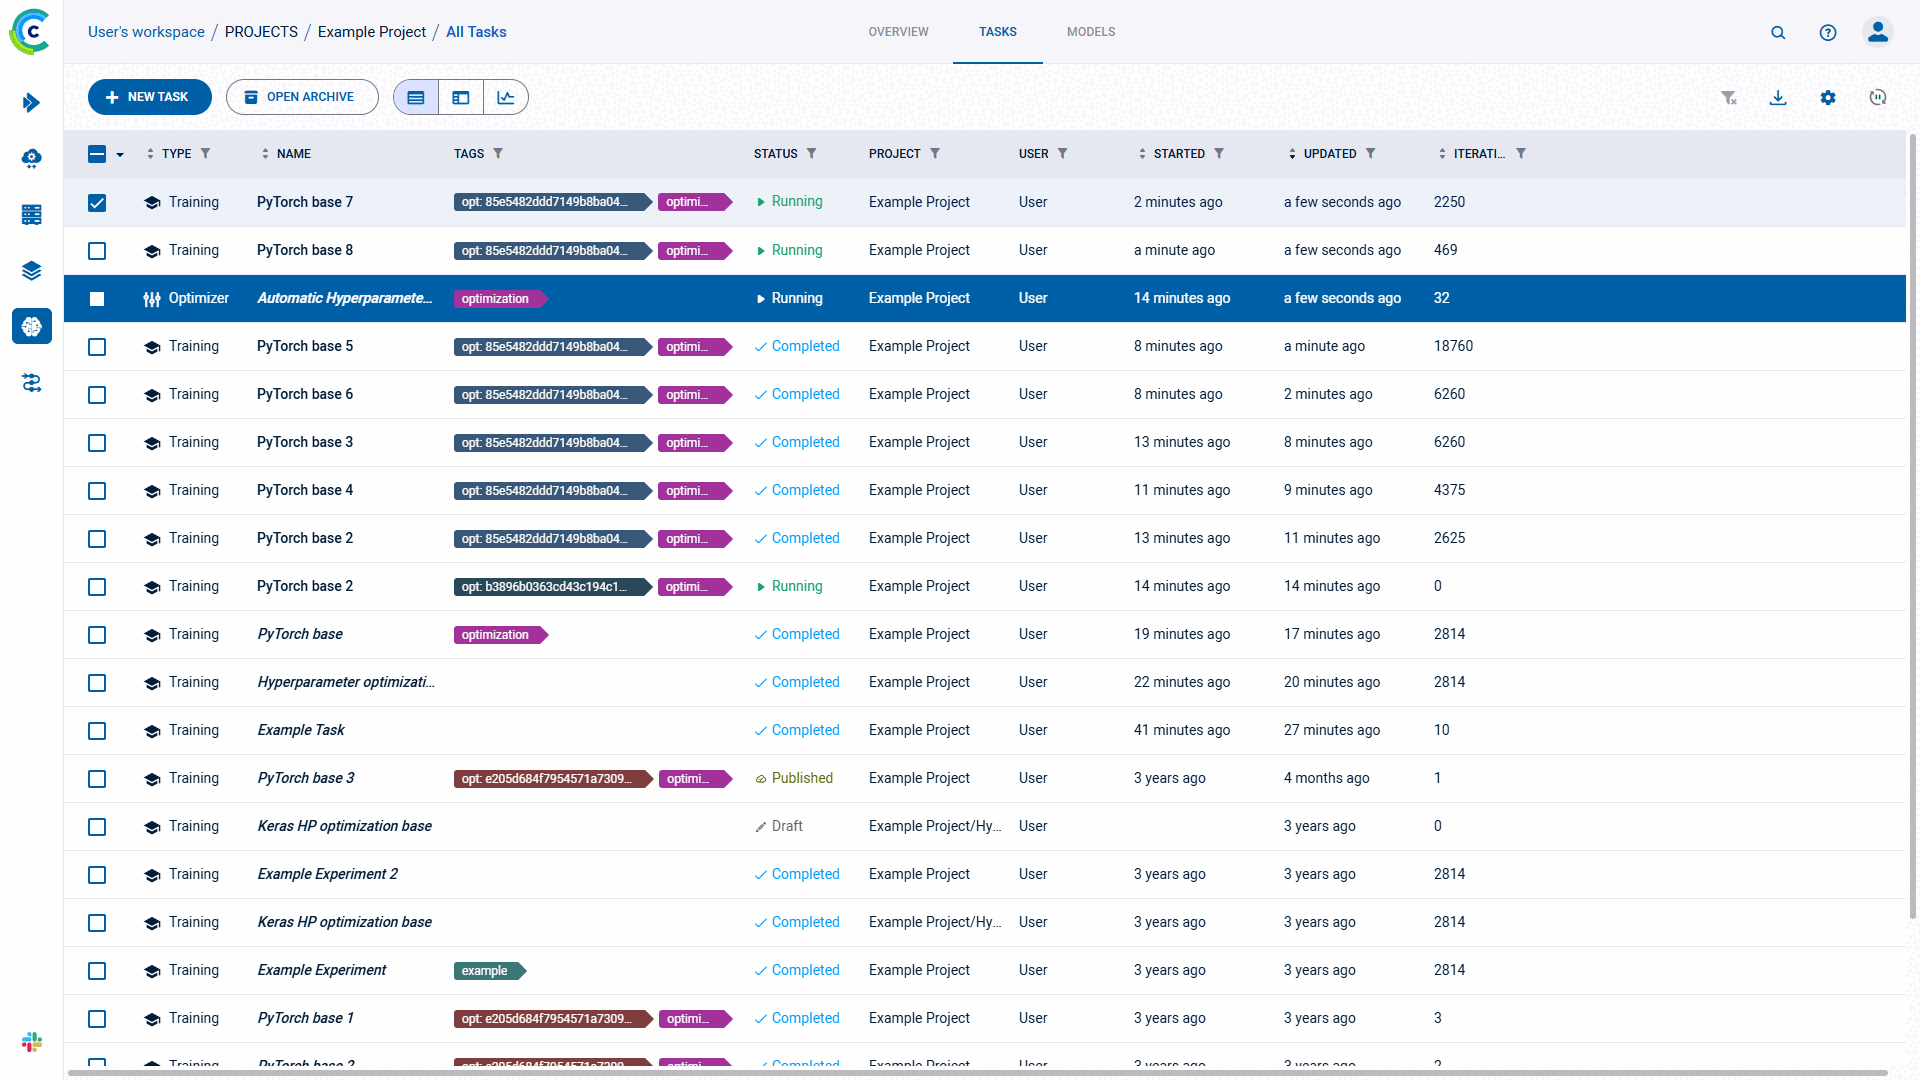Screen dimensions: 1920x1080
Task: Download the task list as CSV
Action: pyautogui.click(x=1778, y=97)
